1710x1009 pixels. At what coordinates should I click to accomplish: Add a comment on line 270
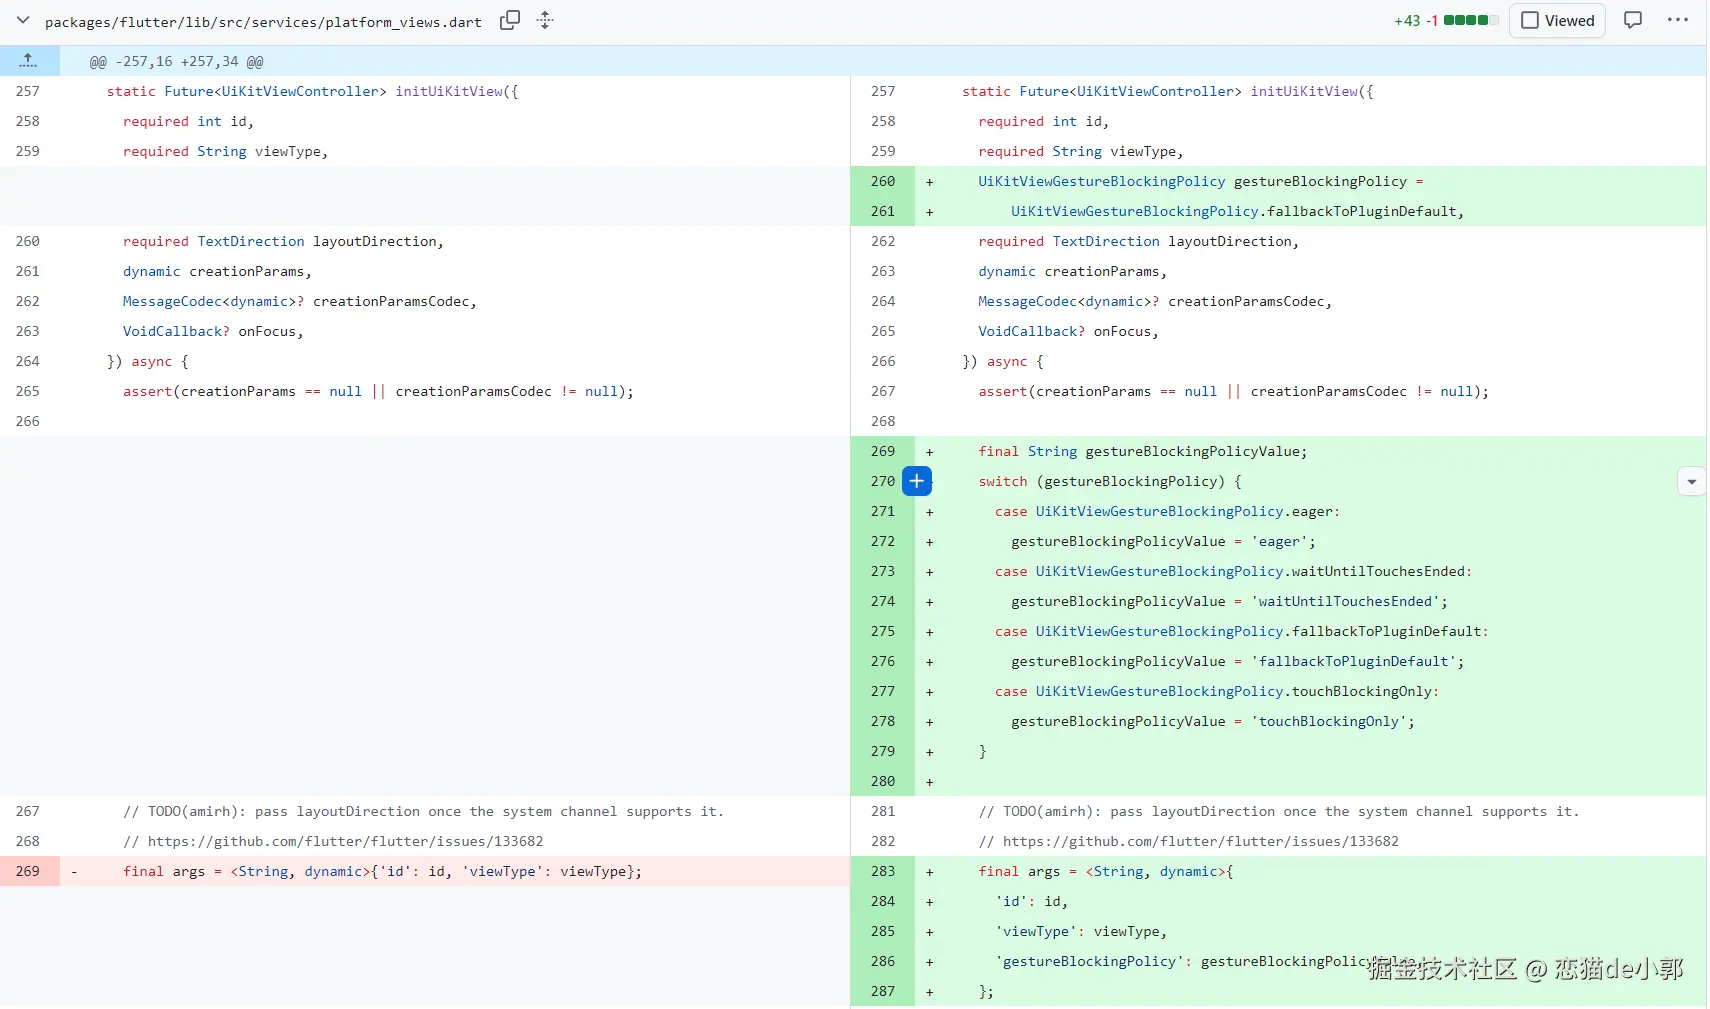pos(916,481)
